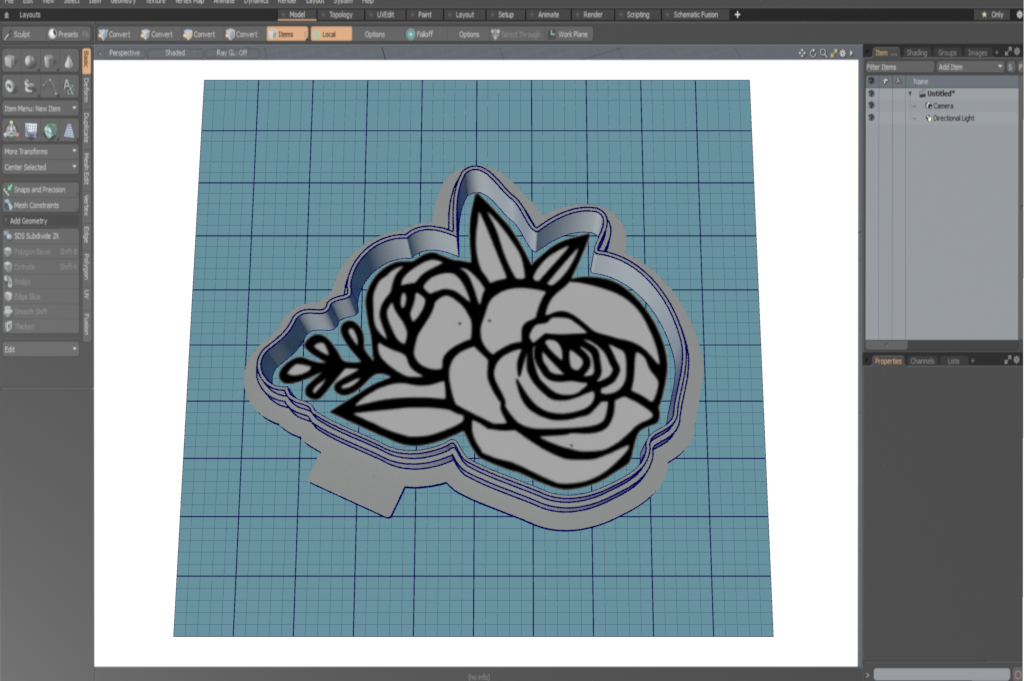Open the Item Menu: New Item dropdown
Image resolution: width=1024 pixels, height=681 pixels.
(40, 108)
